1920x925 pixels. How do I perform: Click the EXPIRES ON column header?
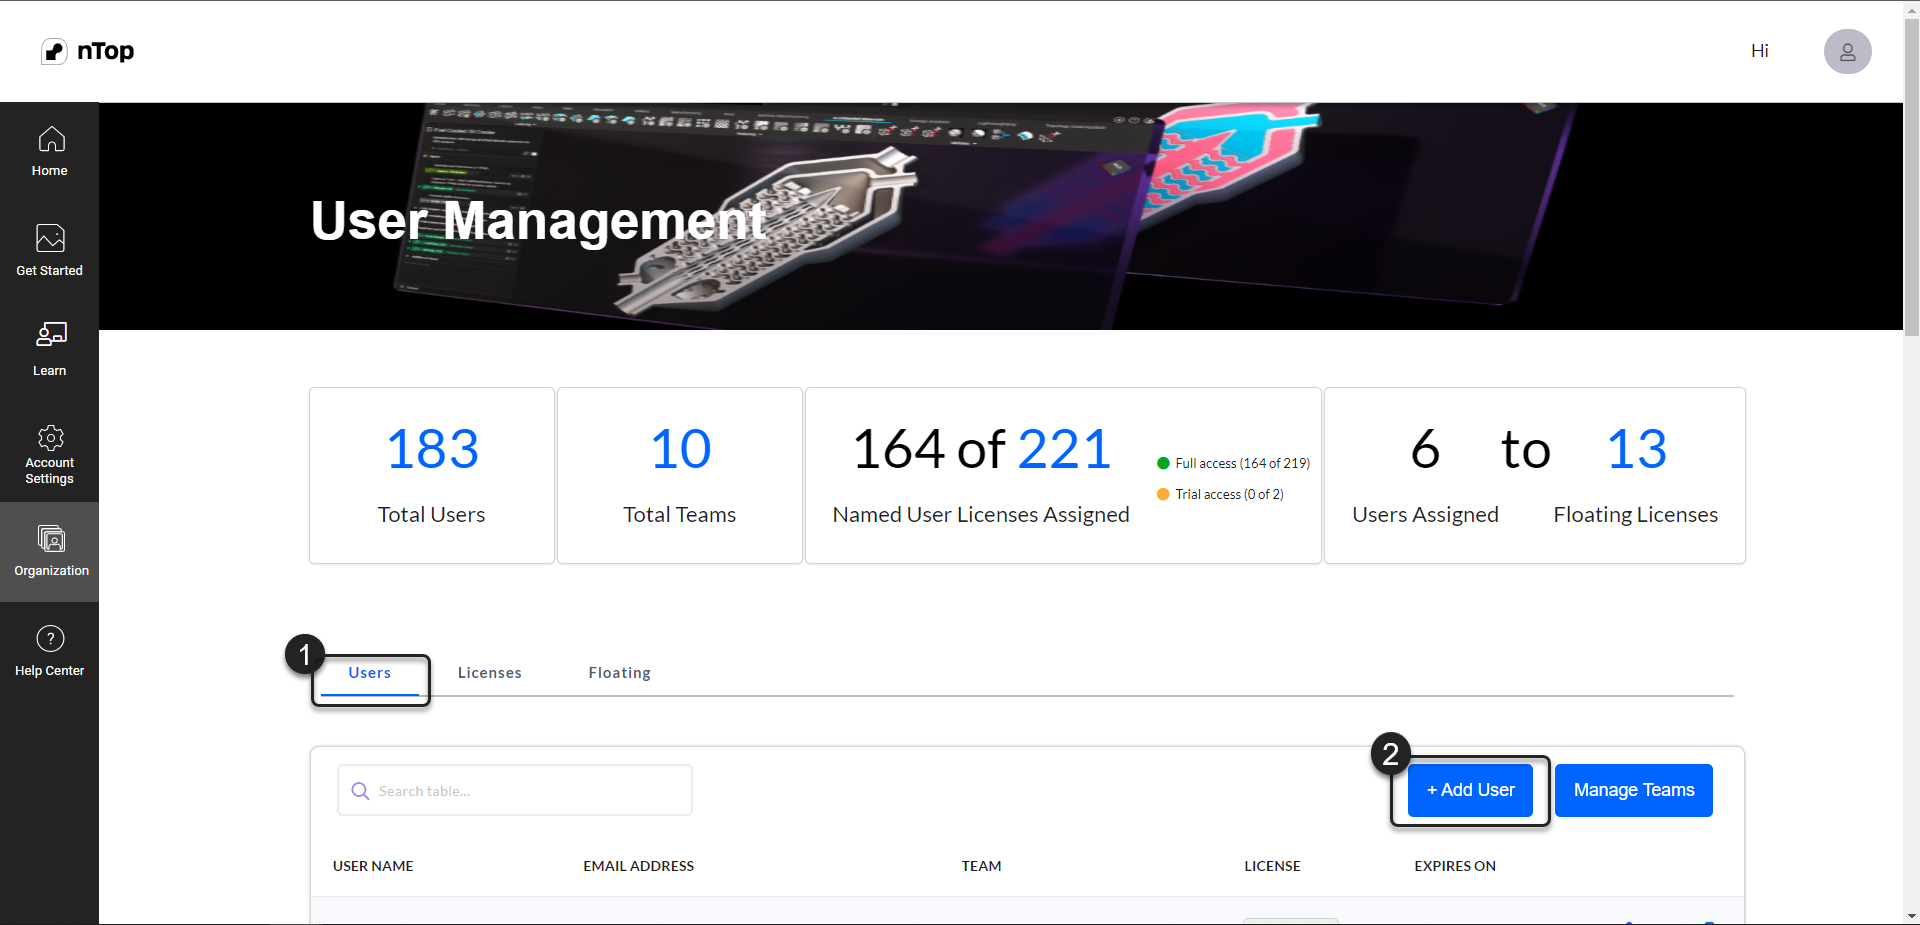tap(1455, 866)
